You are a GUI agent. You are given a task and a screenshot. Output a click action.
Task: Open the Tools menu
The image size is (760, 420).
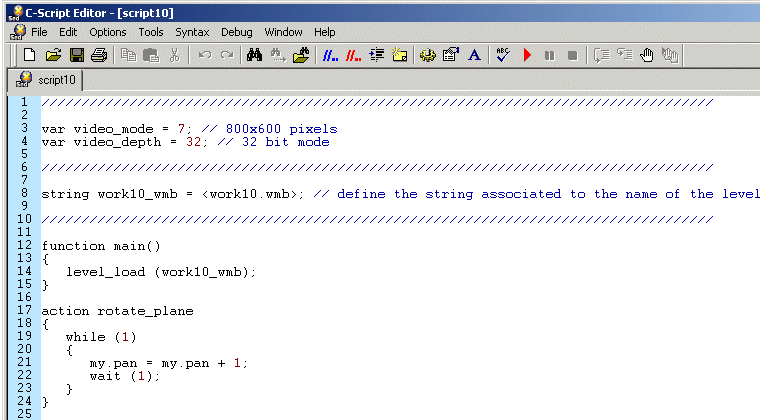click(151, 32)
